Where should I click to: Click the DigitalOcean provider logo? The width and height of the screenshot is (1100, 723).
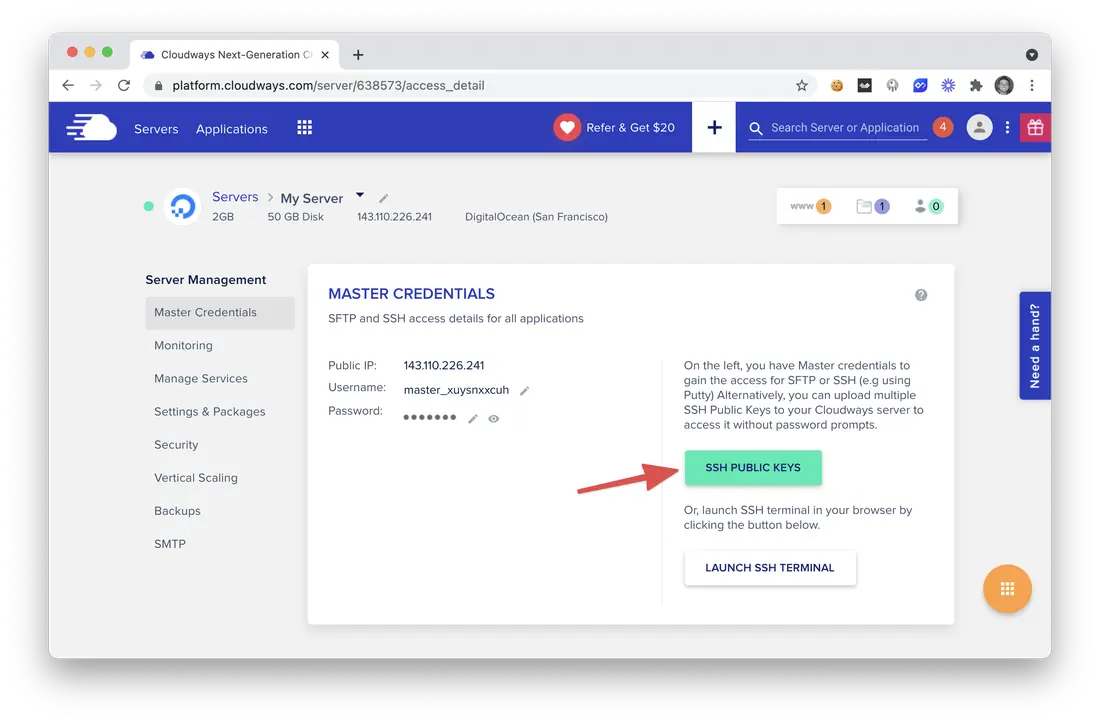click(182, 206)
